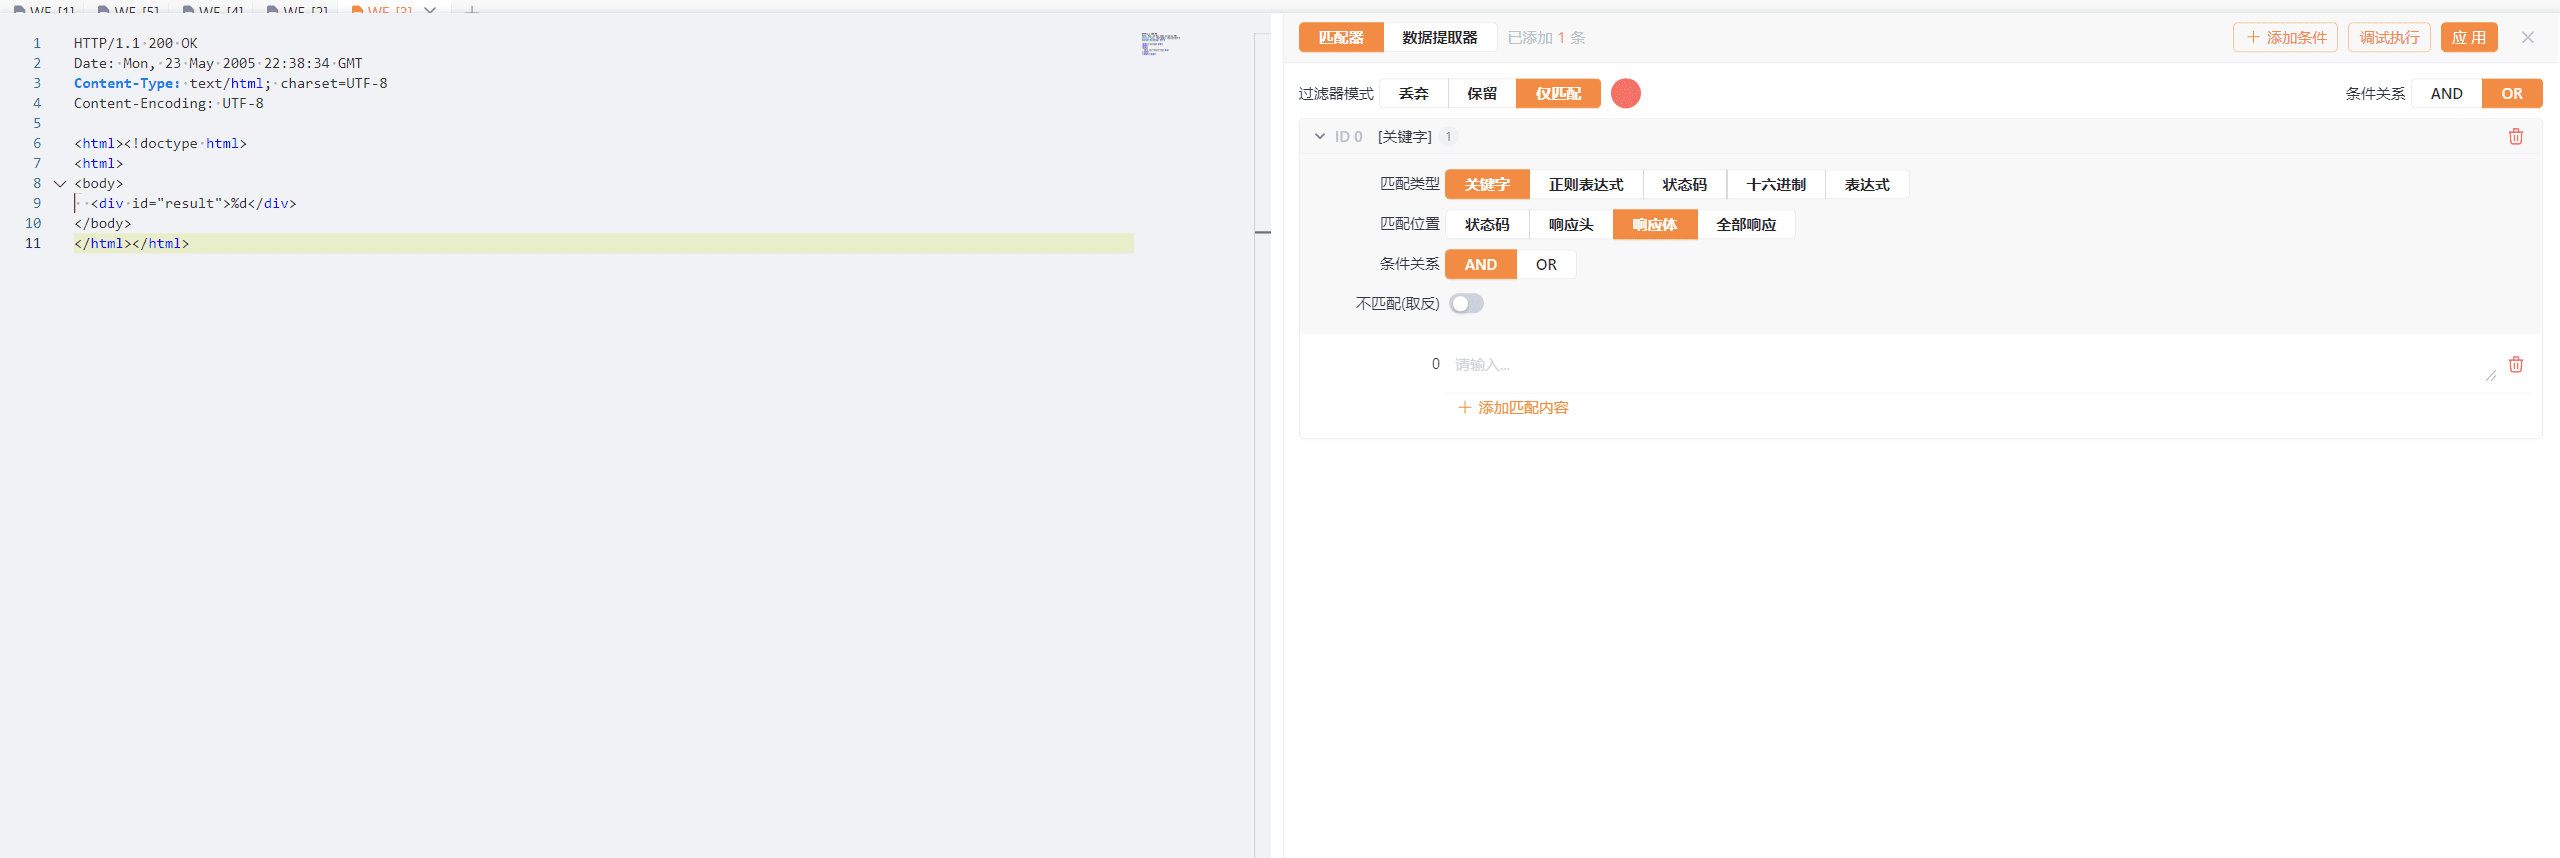The width and height of the screenshot is (2560, 858).
Task: Click the red color circle
Action: [x=1625, y=94]
